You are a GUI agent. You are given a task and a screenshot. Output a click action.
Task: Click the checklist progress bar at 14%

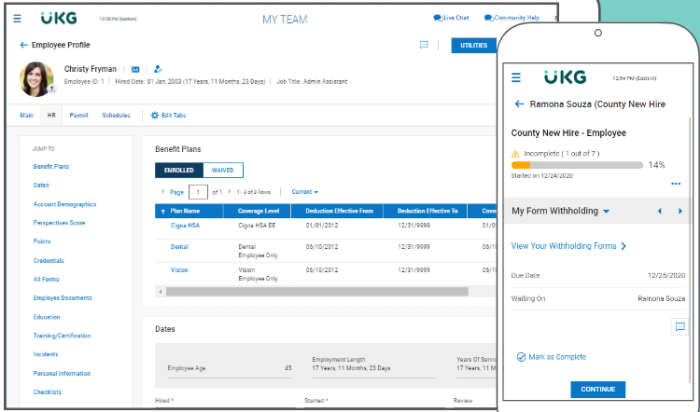tap(577, 165)
